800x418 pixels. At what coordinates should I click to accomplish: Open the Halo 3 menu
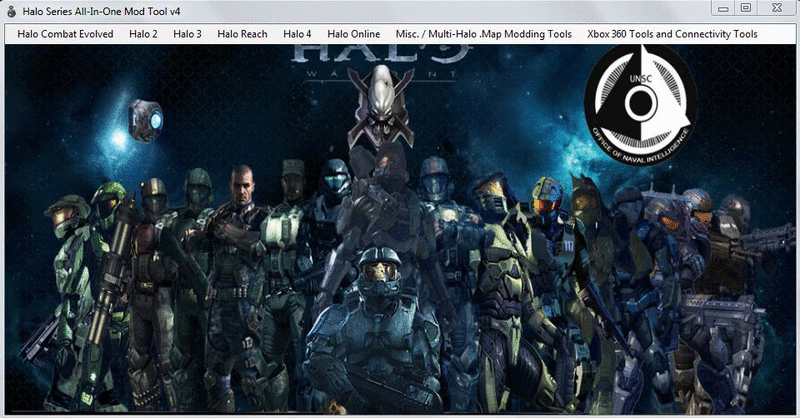pyautogui.click(x=187, y=34)
